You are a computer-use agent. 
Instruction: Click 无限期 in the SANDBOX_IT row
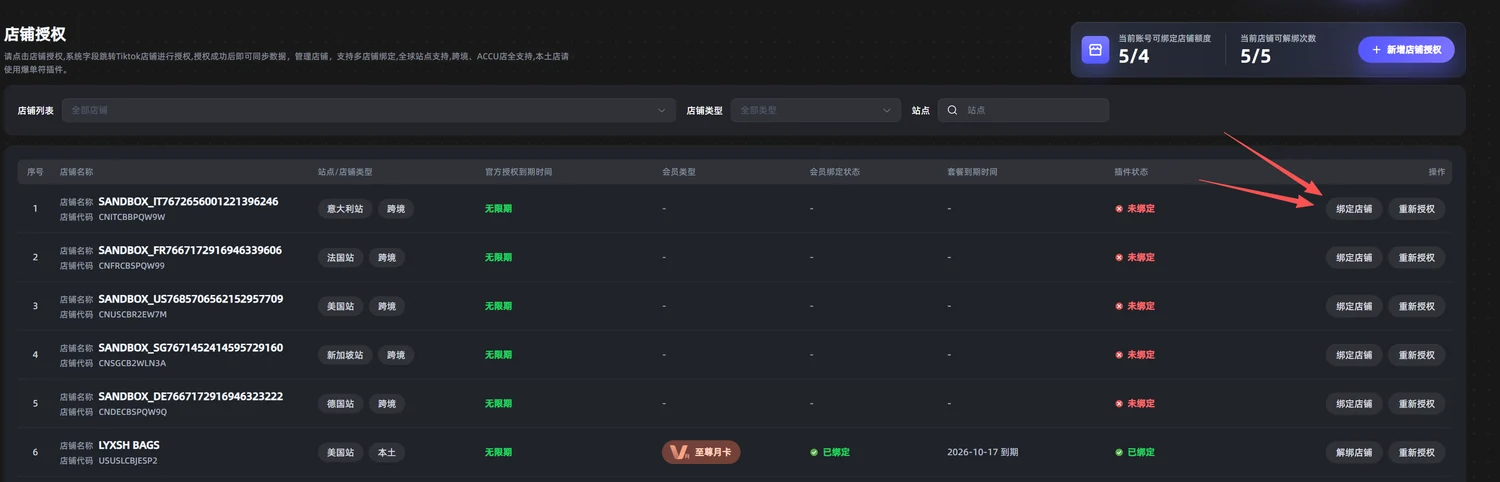(x=498, y=209)
